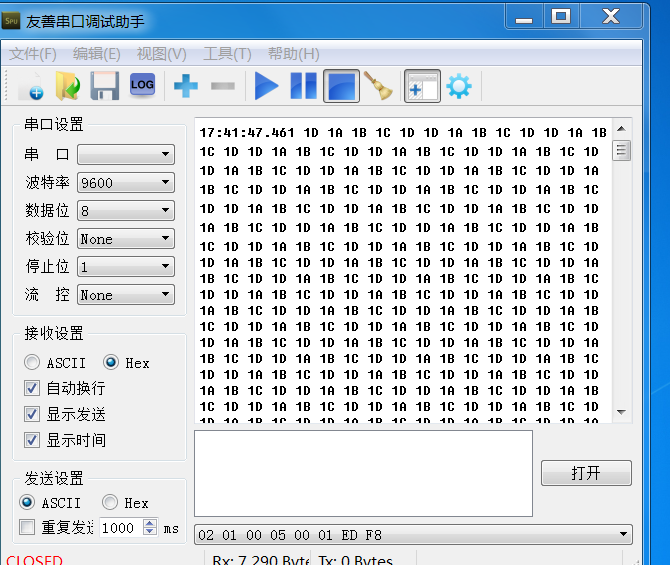Open settings via the gear icon
This screenshot has width=670, height=565.
pyautogui.click(x=459, y=87)
